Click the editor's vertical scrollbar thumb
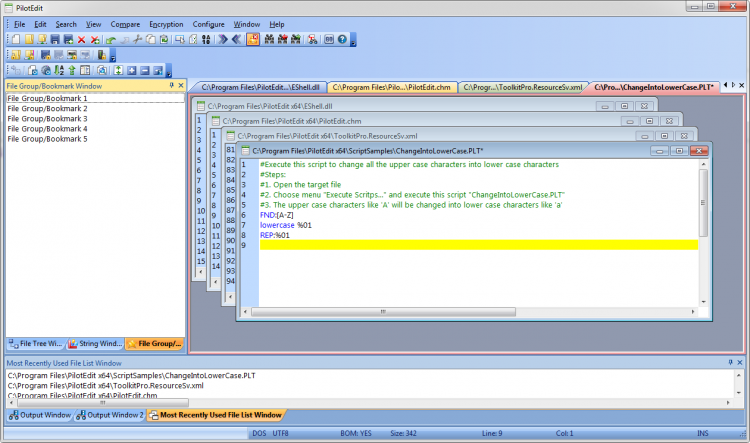Screen dimensions: 750x443 (703, 203)
